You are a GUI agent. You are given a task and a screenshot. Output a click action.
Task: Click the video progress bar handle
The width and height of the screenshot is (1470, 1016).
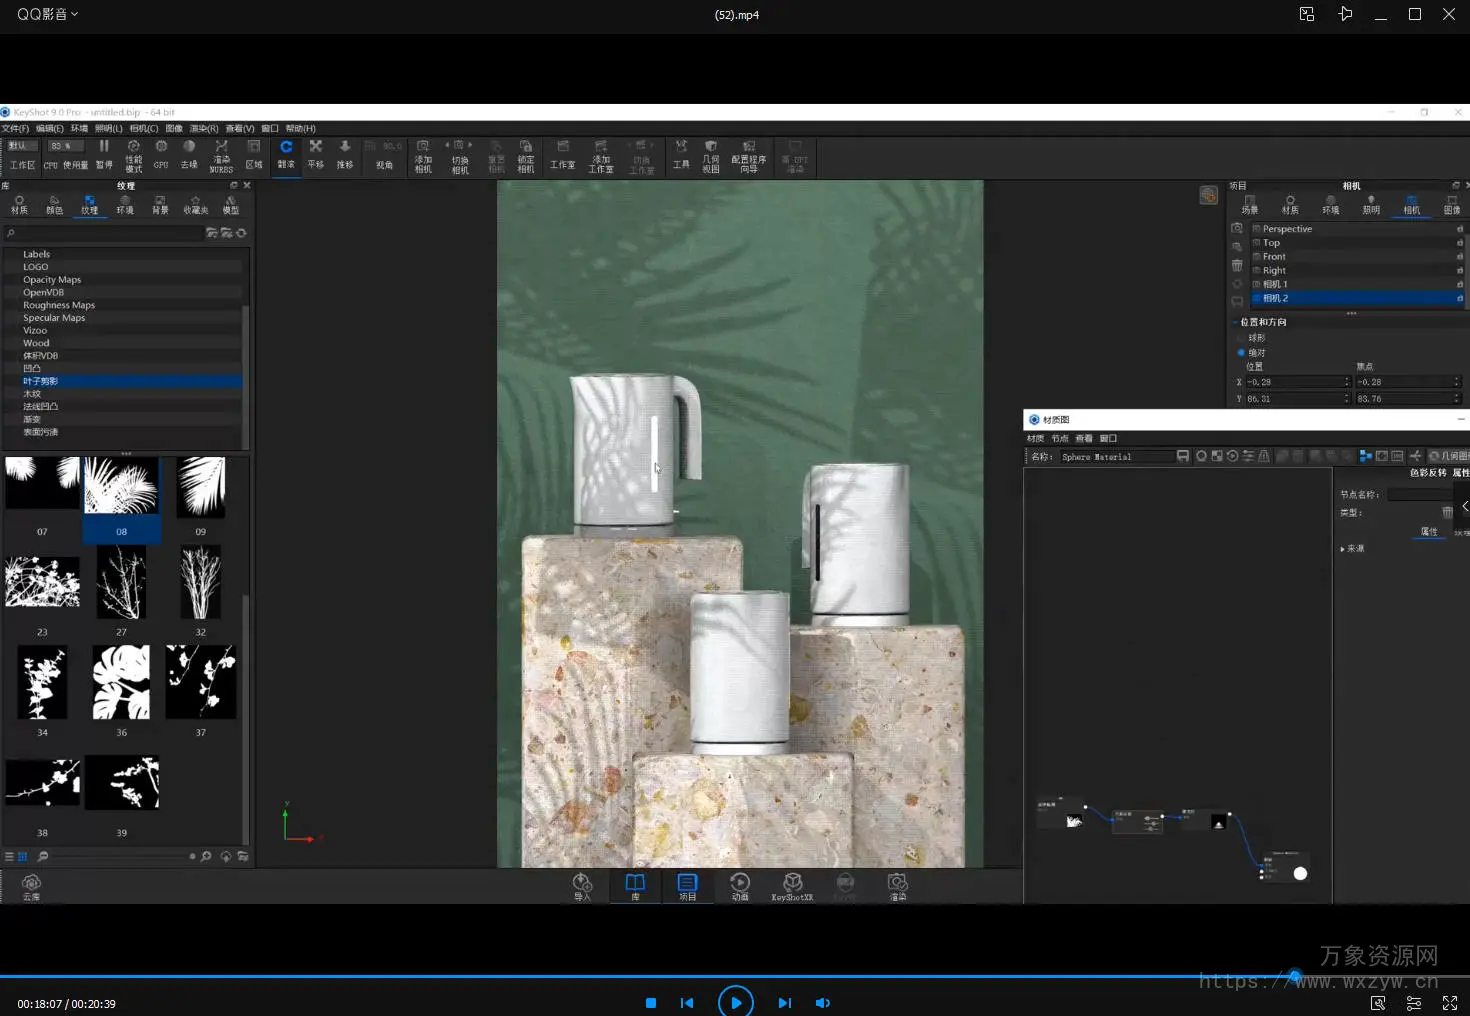pos(1295,976)
